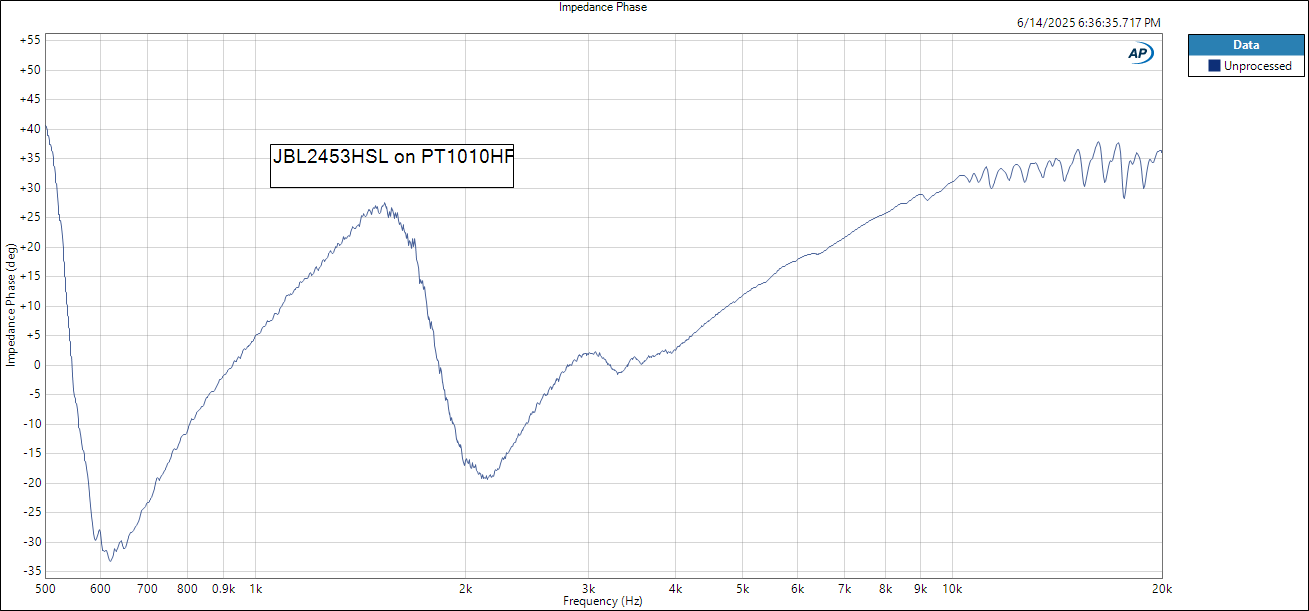
Task: Click the +25 value on vertical axis
Action: (x=30, y=217)
